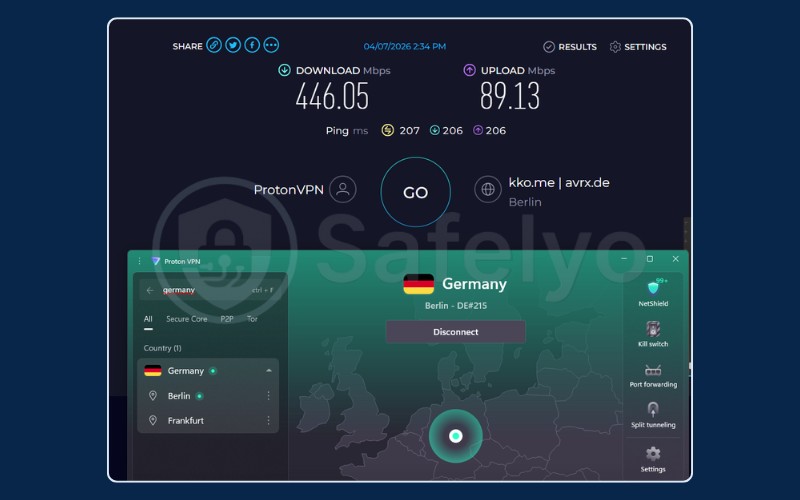Open Proton VPN Settings gear
800x500 pixels.
[x=653, y=459]
